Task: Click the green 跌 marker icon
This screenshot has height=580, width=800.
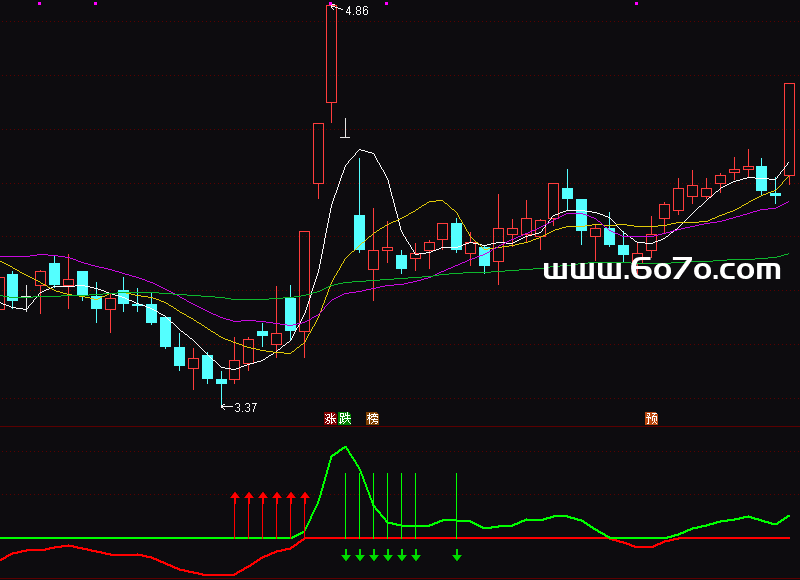Action: pyautogui.click(x=345, y=419)
